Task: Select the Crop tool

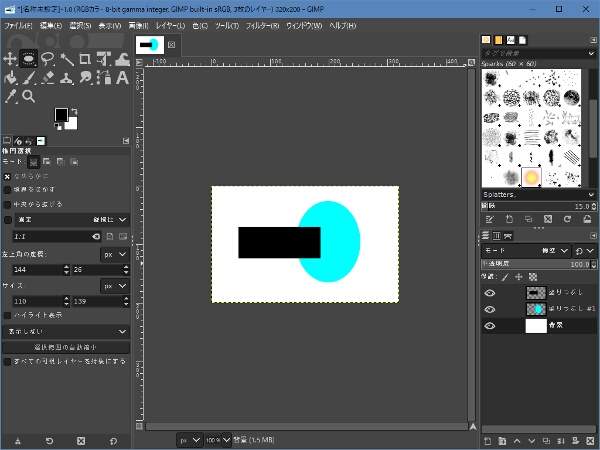Action: [85, 59]
